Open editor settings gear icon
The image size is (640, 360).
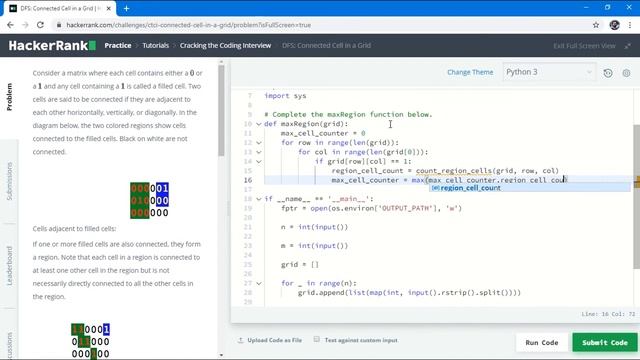[x=626, y=73]
